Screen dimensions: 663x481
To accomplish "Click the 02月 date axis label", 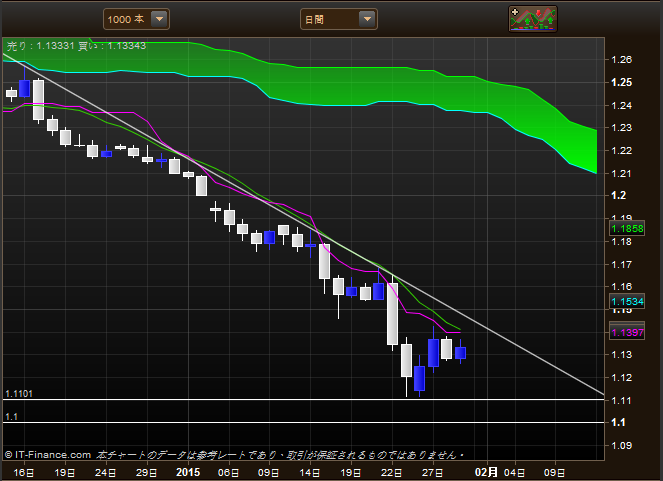I will tap(486, 472).
